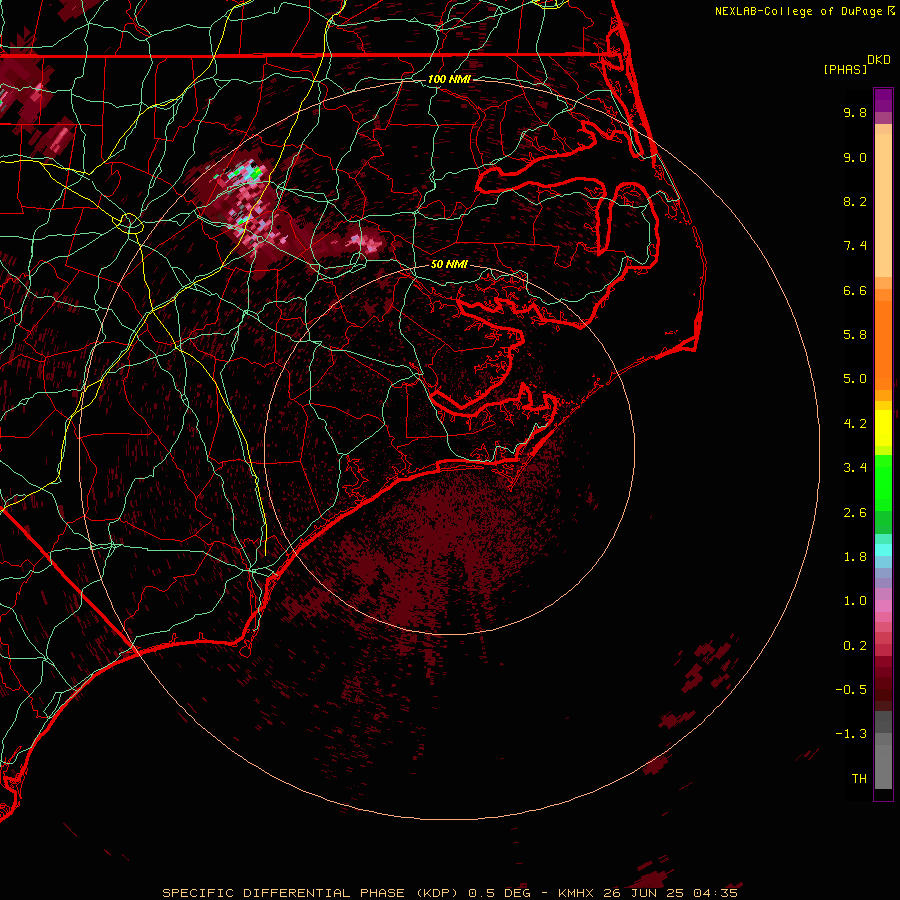Pick the cyan color bar segment
Viewport: 900px width, 900px height.
(x=883, y=550)
